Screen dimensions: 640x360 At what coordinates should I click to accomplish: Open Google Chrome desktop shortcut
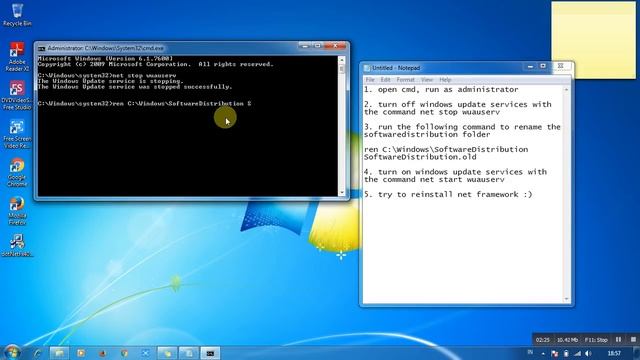(17, 172)
